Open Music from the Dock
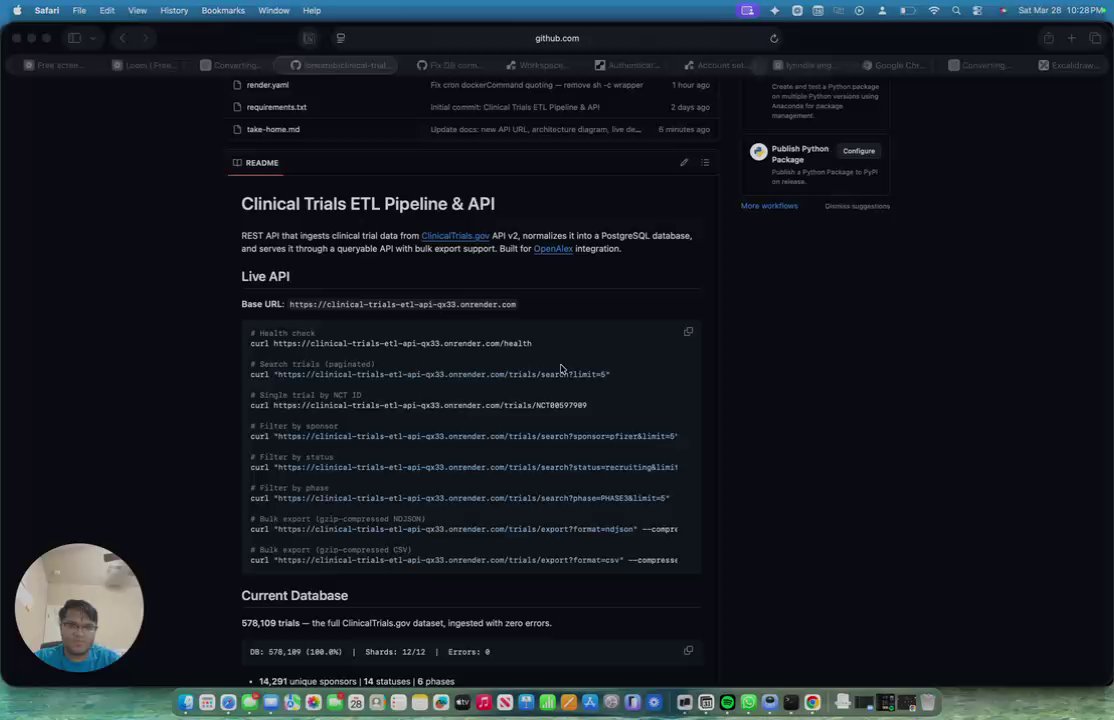Screen dimensions: 1114x720 click(x=484, y=703)
